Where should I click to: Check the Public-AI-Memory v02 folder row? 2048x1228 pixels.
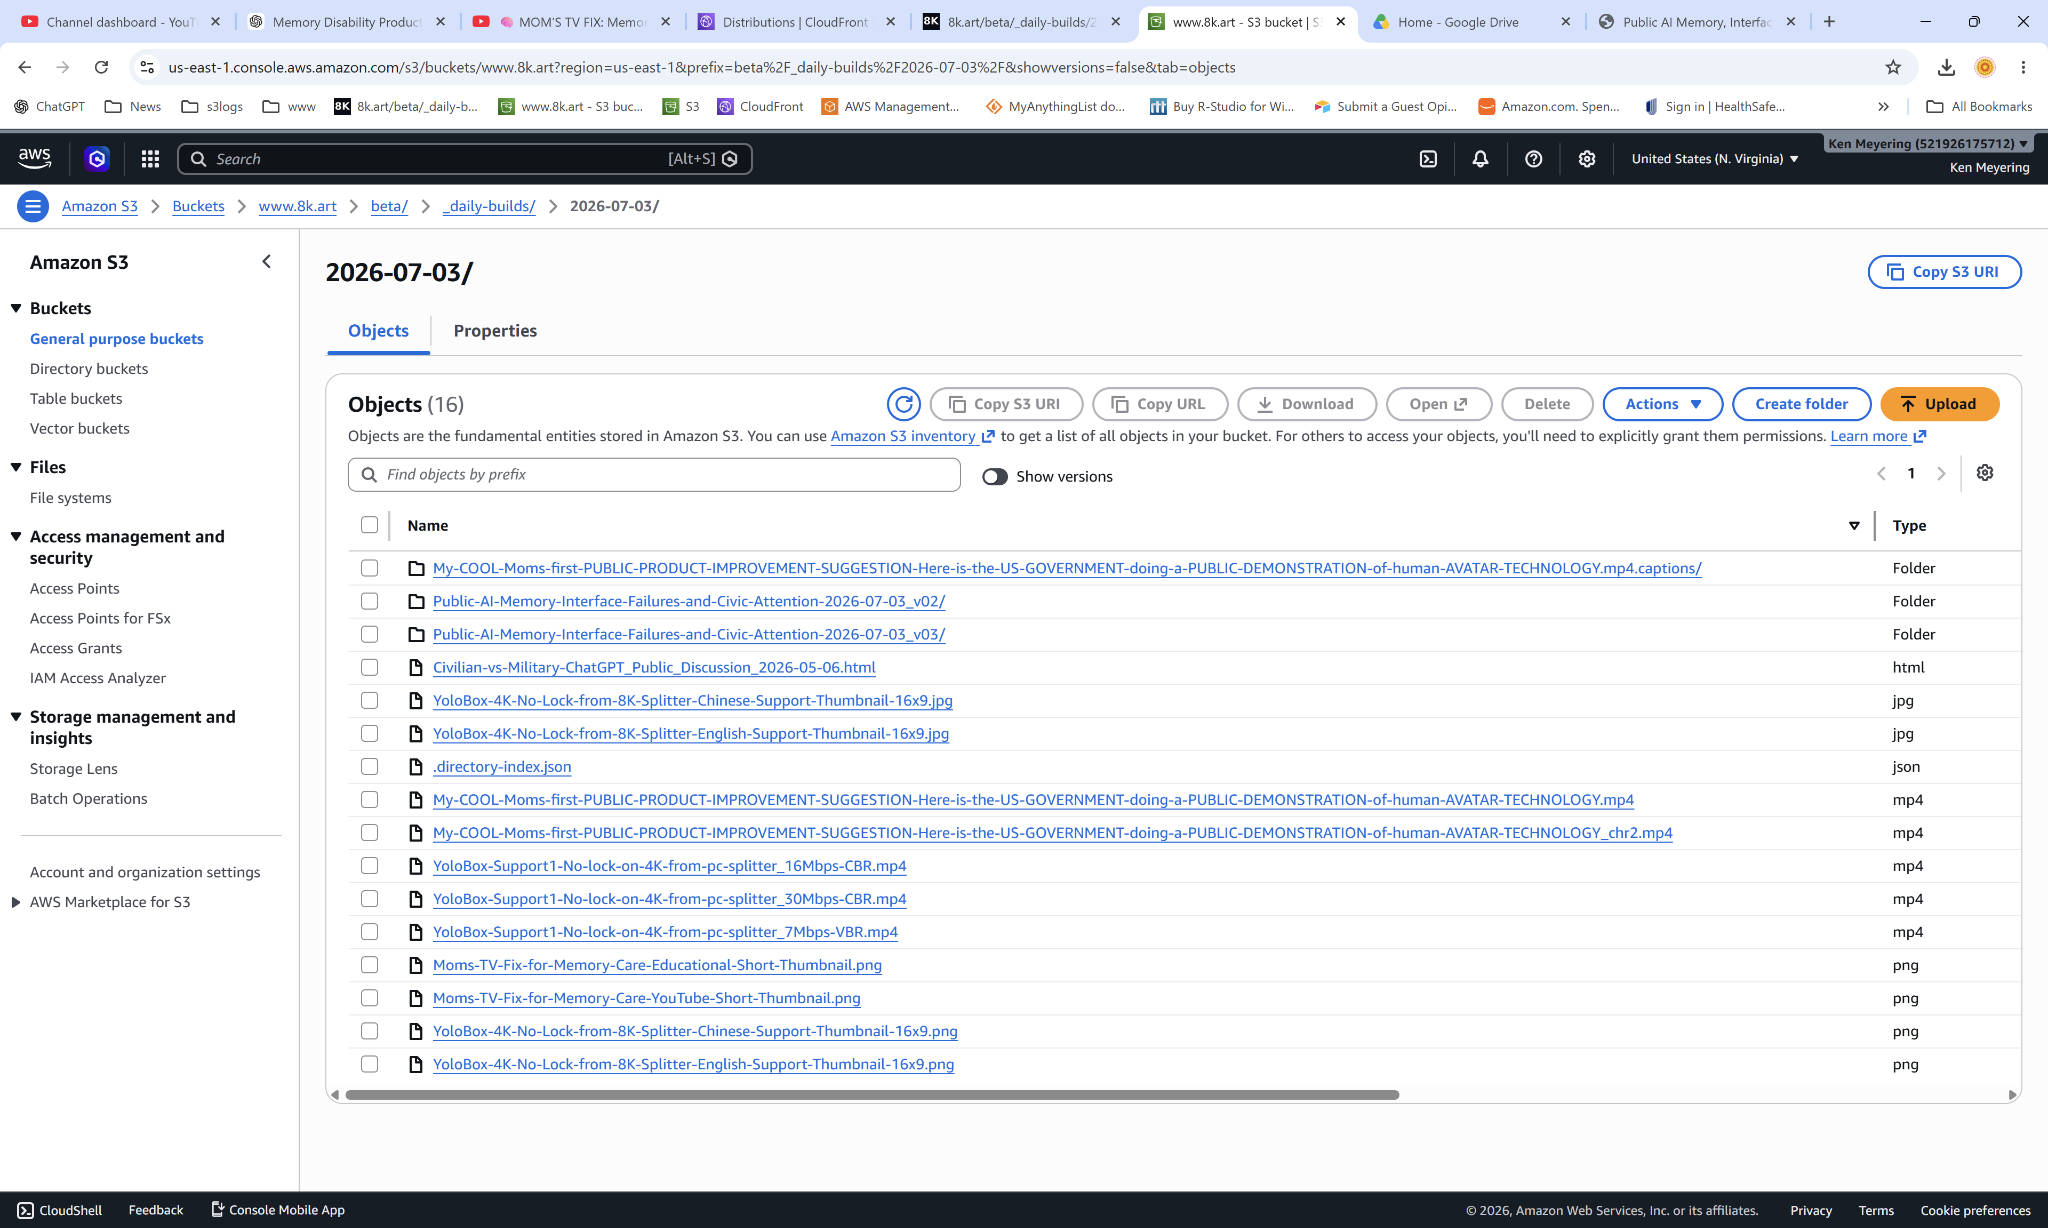point(370,601)
